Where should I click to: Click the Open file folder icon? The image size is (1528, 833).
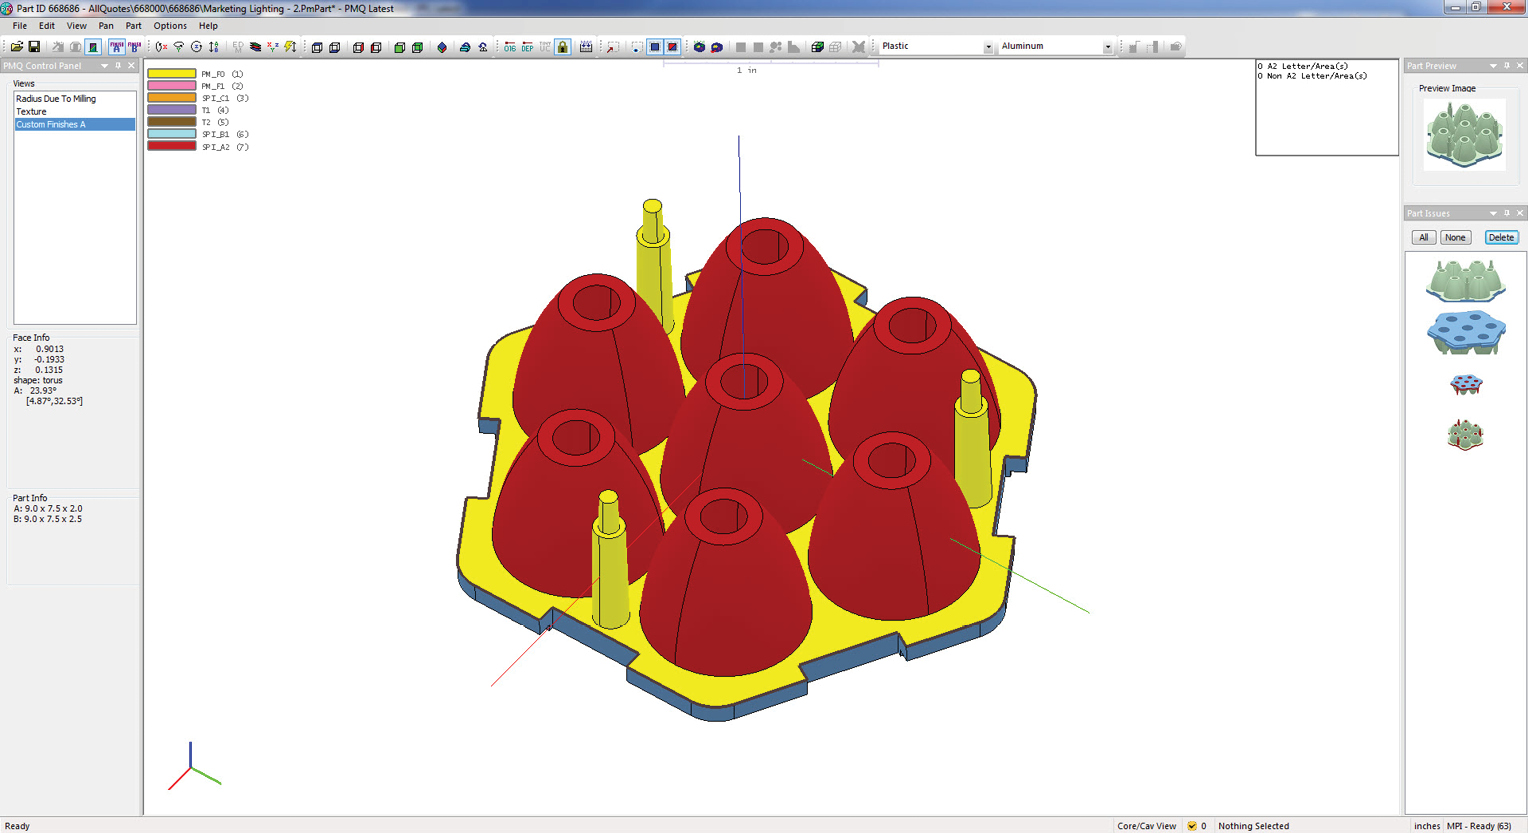coord(17,47)
